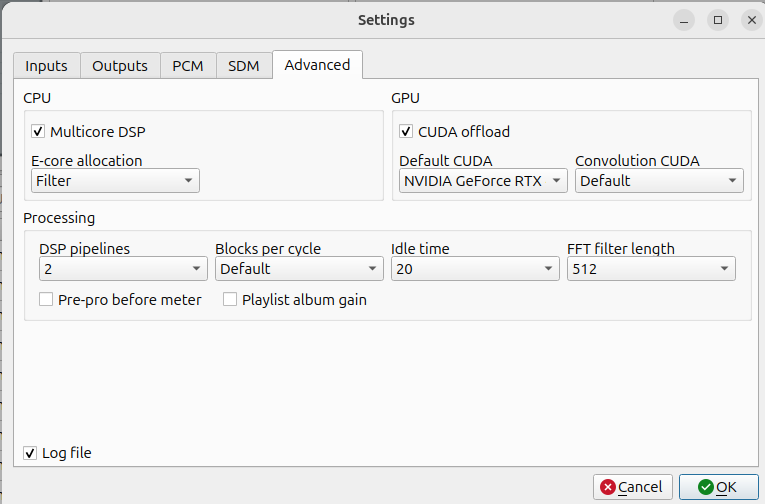The image size is (765, 504).
Task: Cancel the Settings dialog
Action: pos(632,487)
